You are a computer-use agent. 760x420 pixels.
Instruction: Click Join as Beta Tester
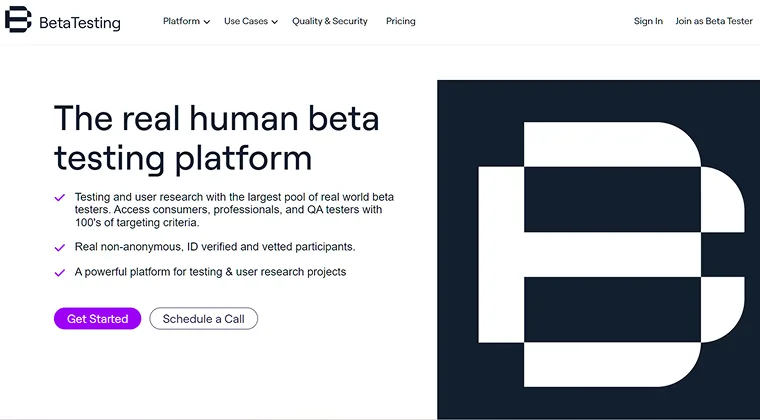click(714, 21)
